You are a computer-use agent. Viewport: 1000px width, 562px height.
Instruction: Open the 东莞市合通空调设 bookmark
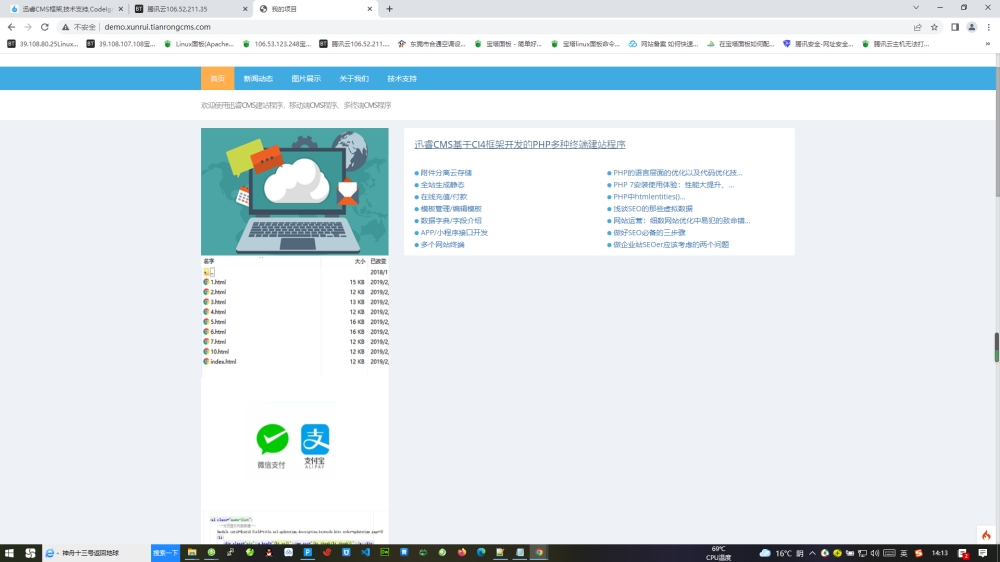[431, 44]
